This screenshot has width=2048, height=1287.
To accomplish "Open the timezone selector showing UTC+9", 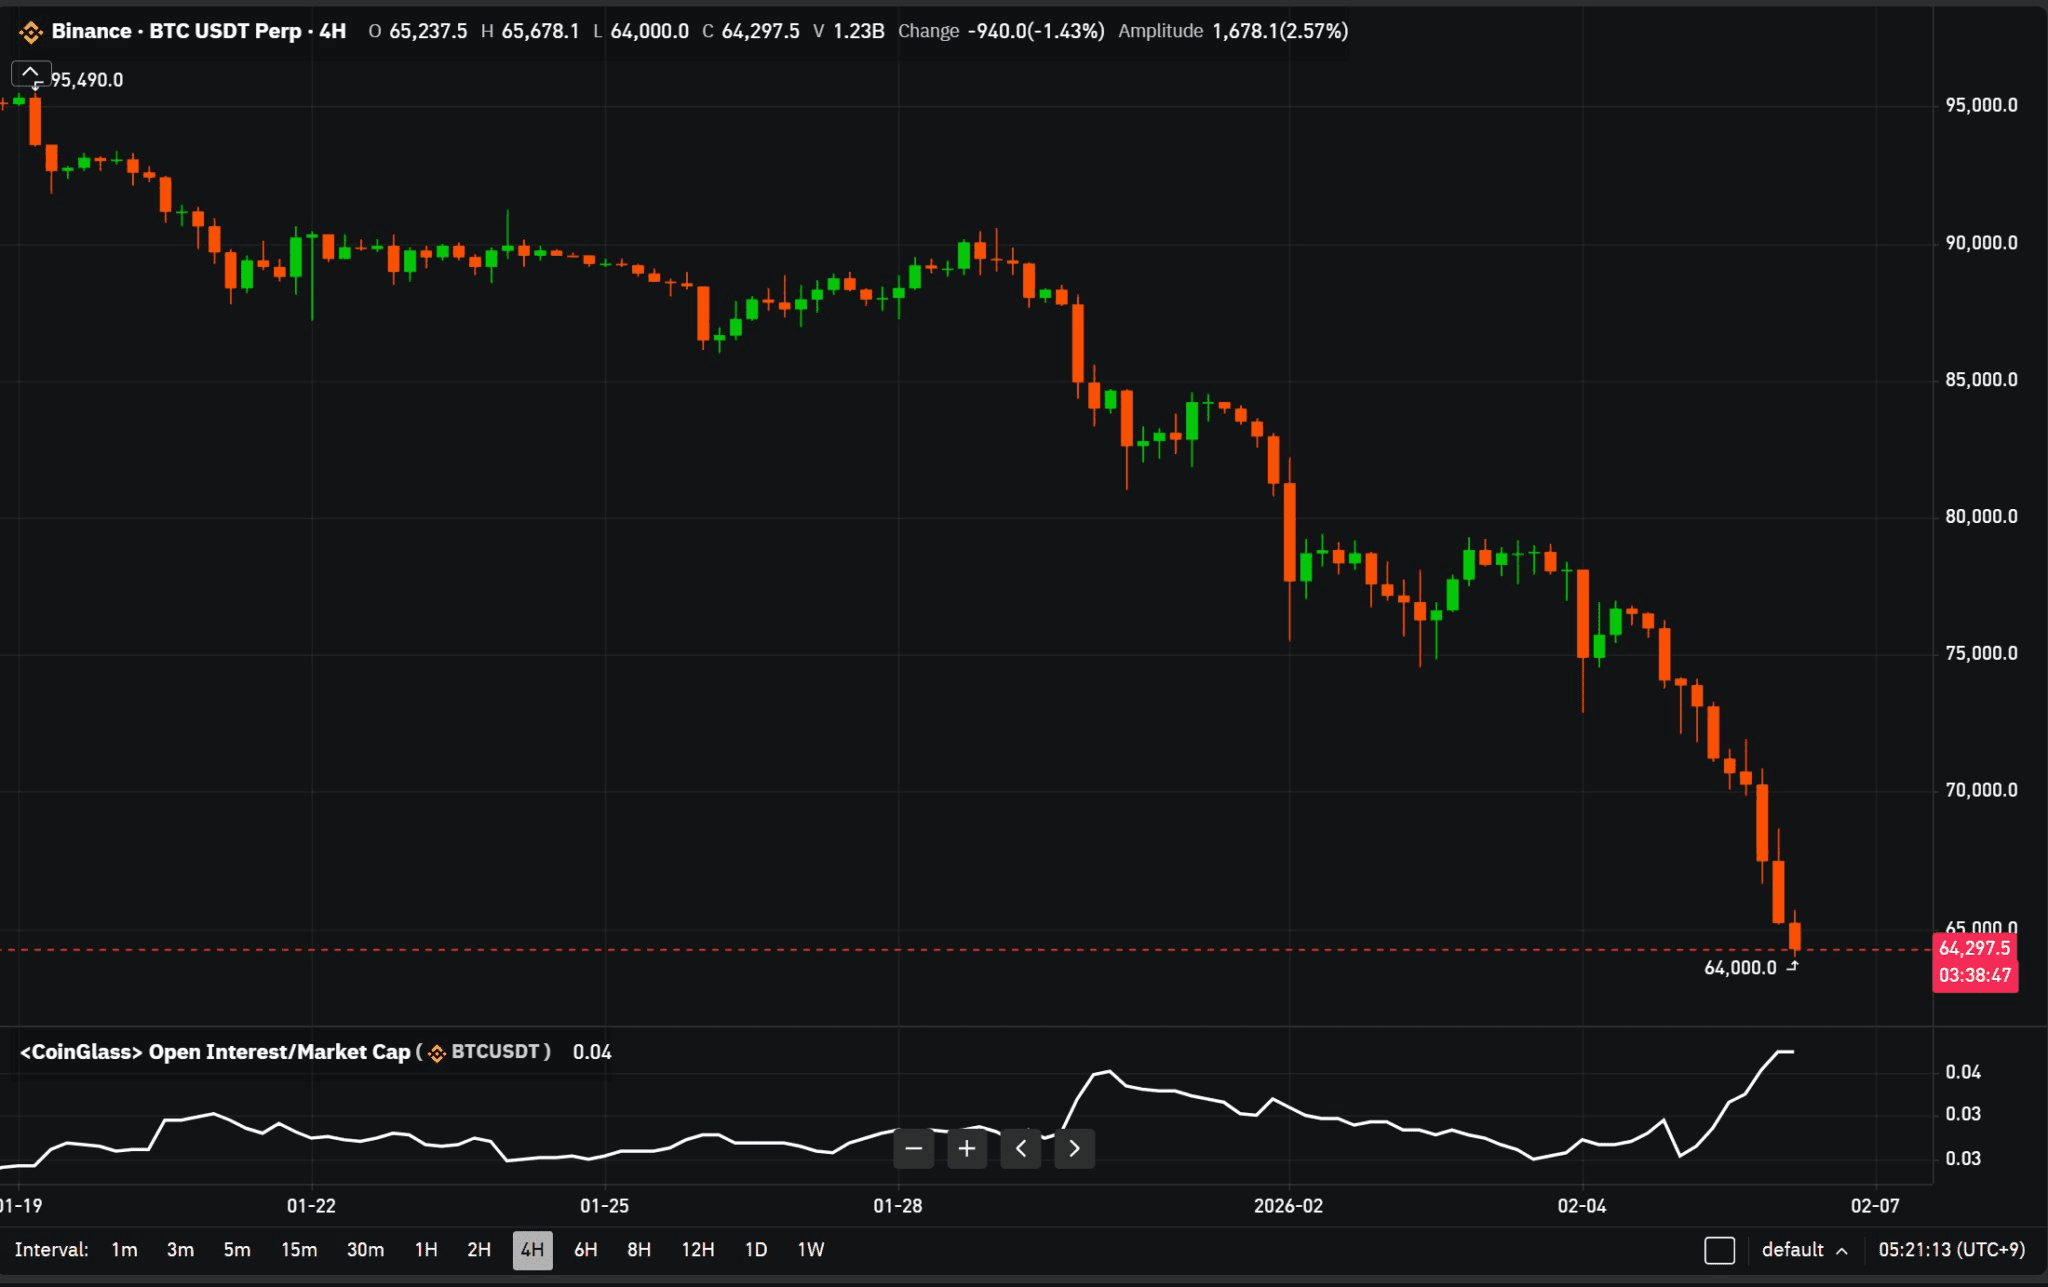I will (x=1951, y=1250).
